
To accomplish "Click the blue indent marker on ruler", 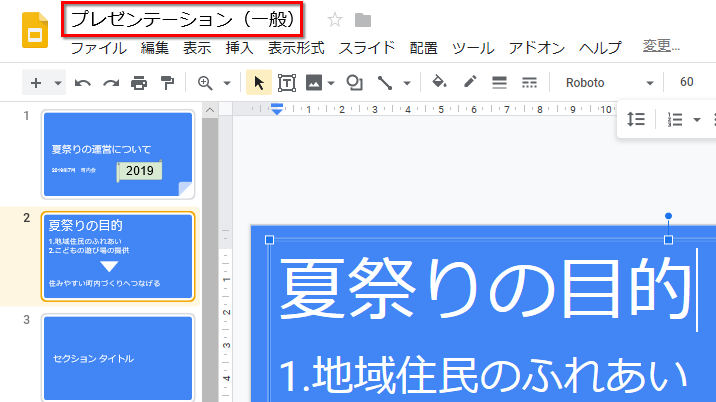I will (277, 109).
